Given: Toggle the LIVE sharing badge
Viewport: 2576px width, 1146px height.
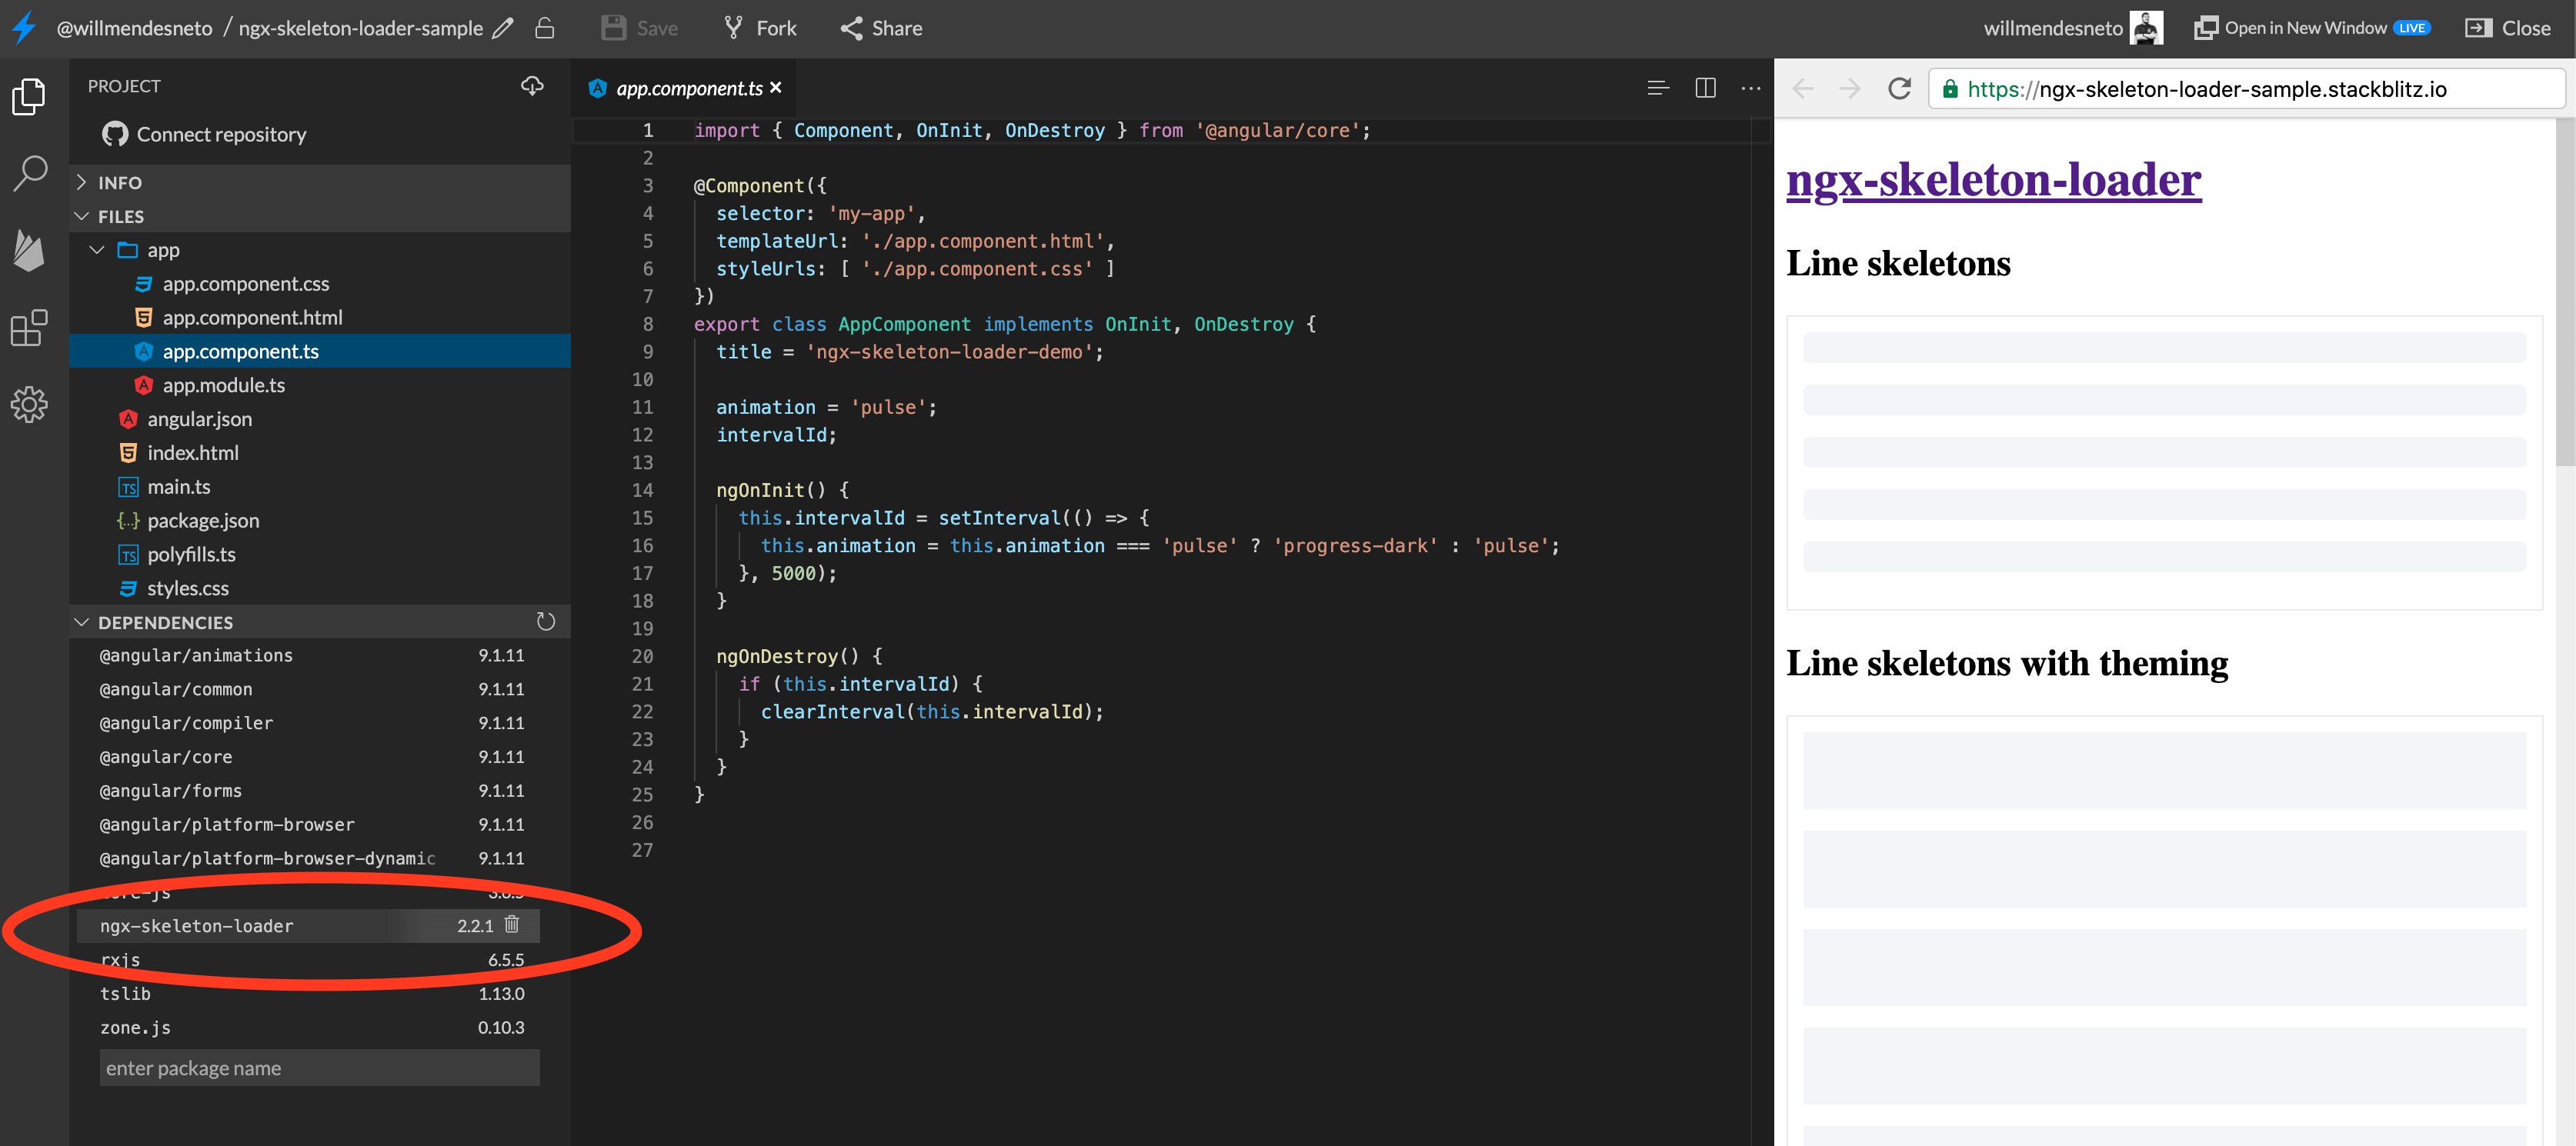Looking at the screenshot, I should coord(2410,27).
